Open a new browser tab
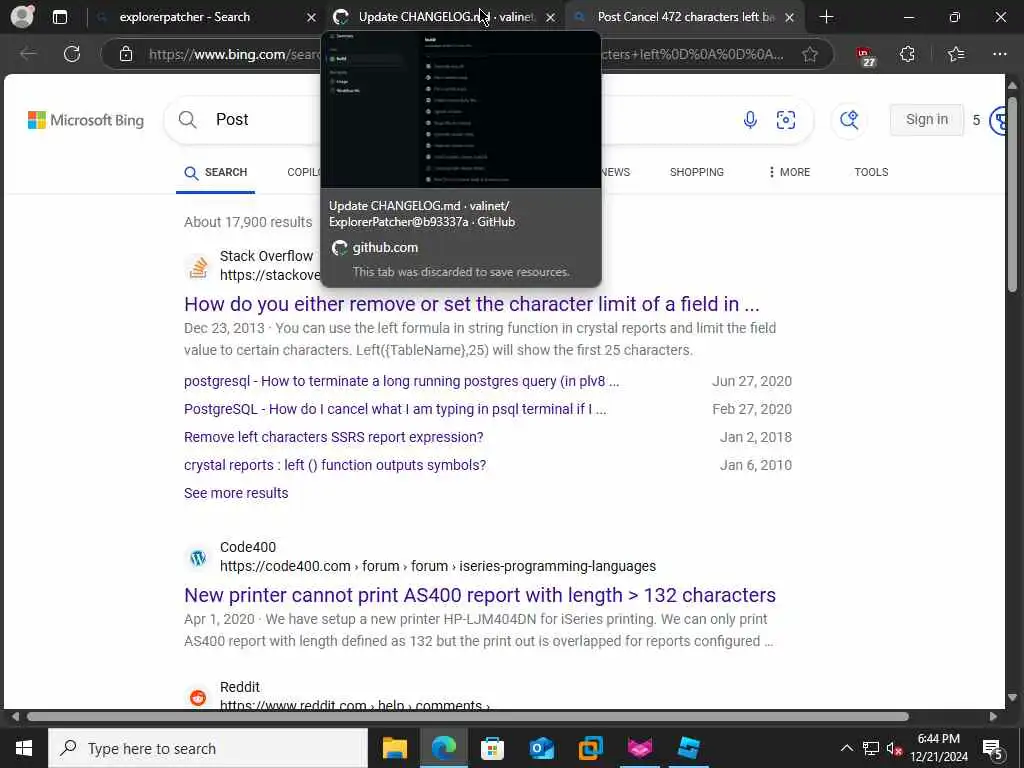 pos(826,17)
